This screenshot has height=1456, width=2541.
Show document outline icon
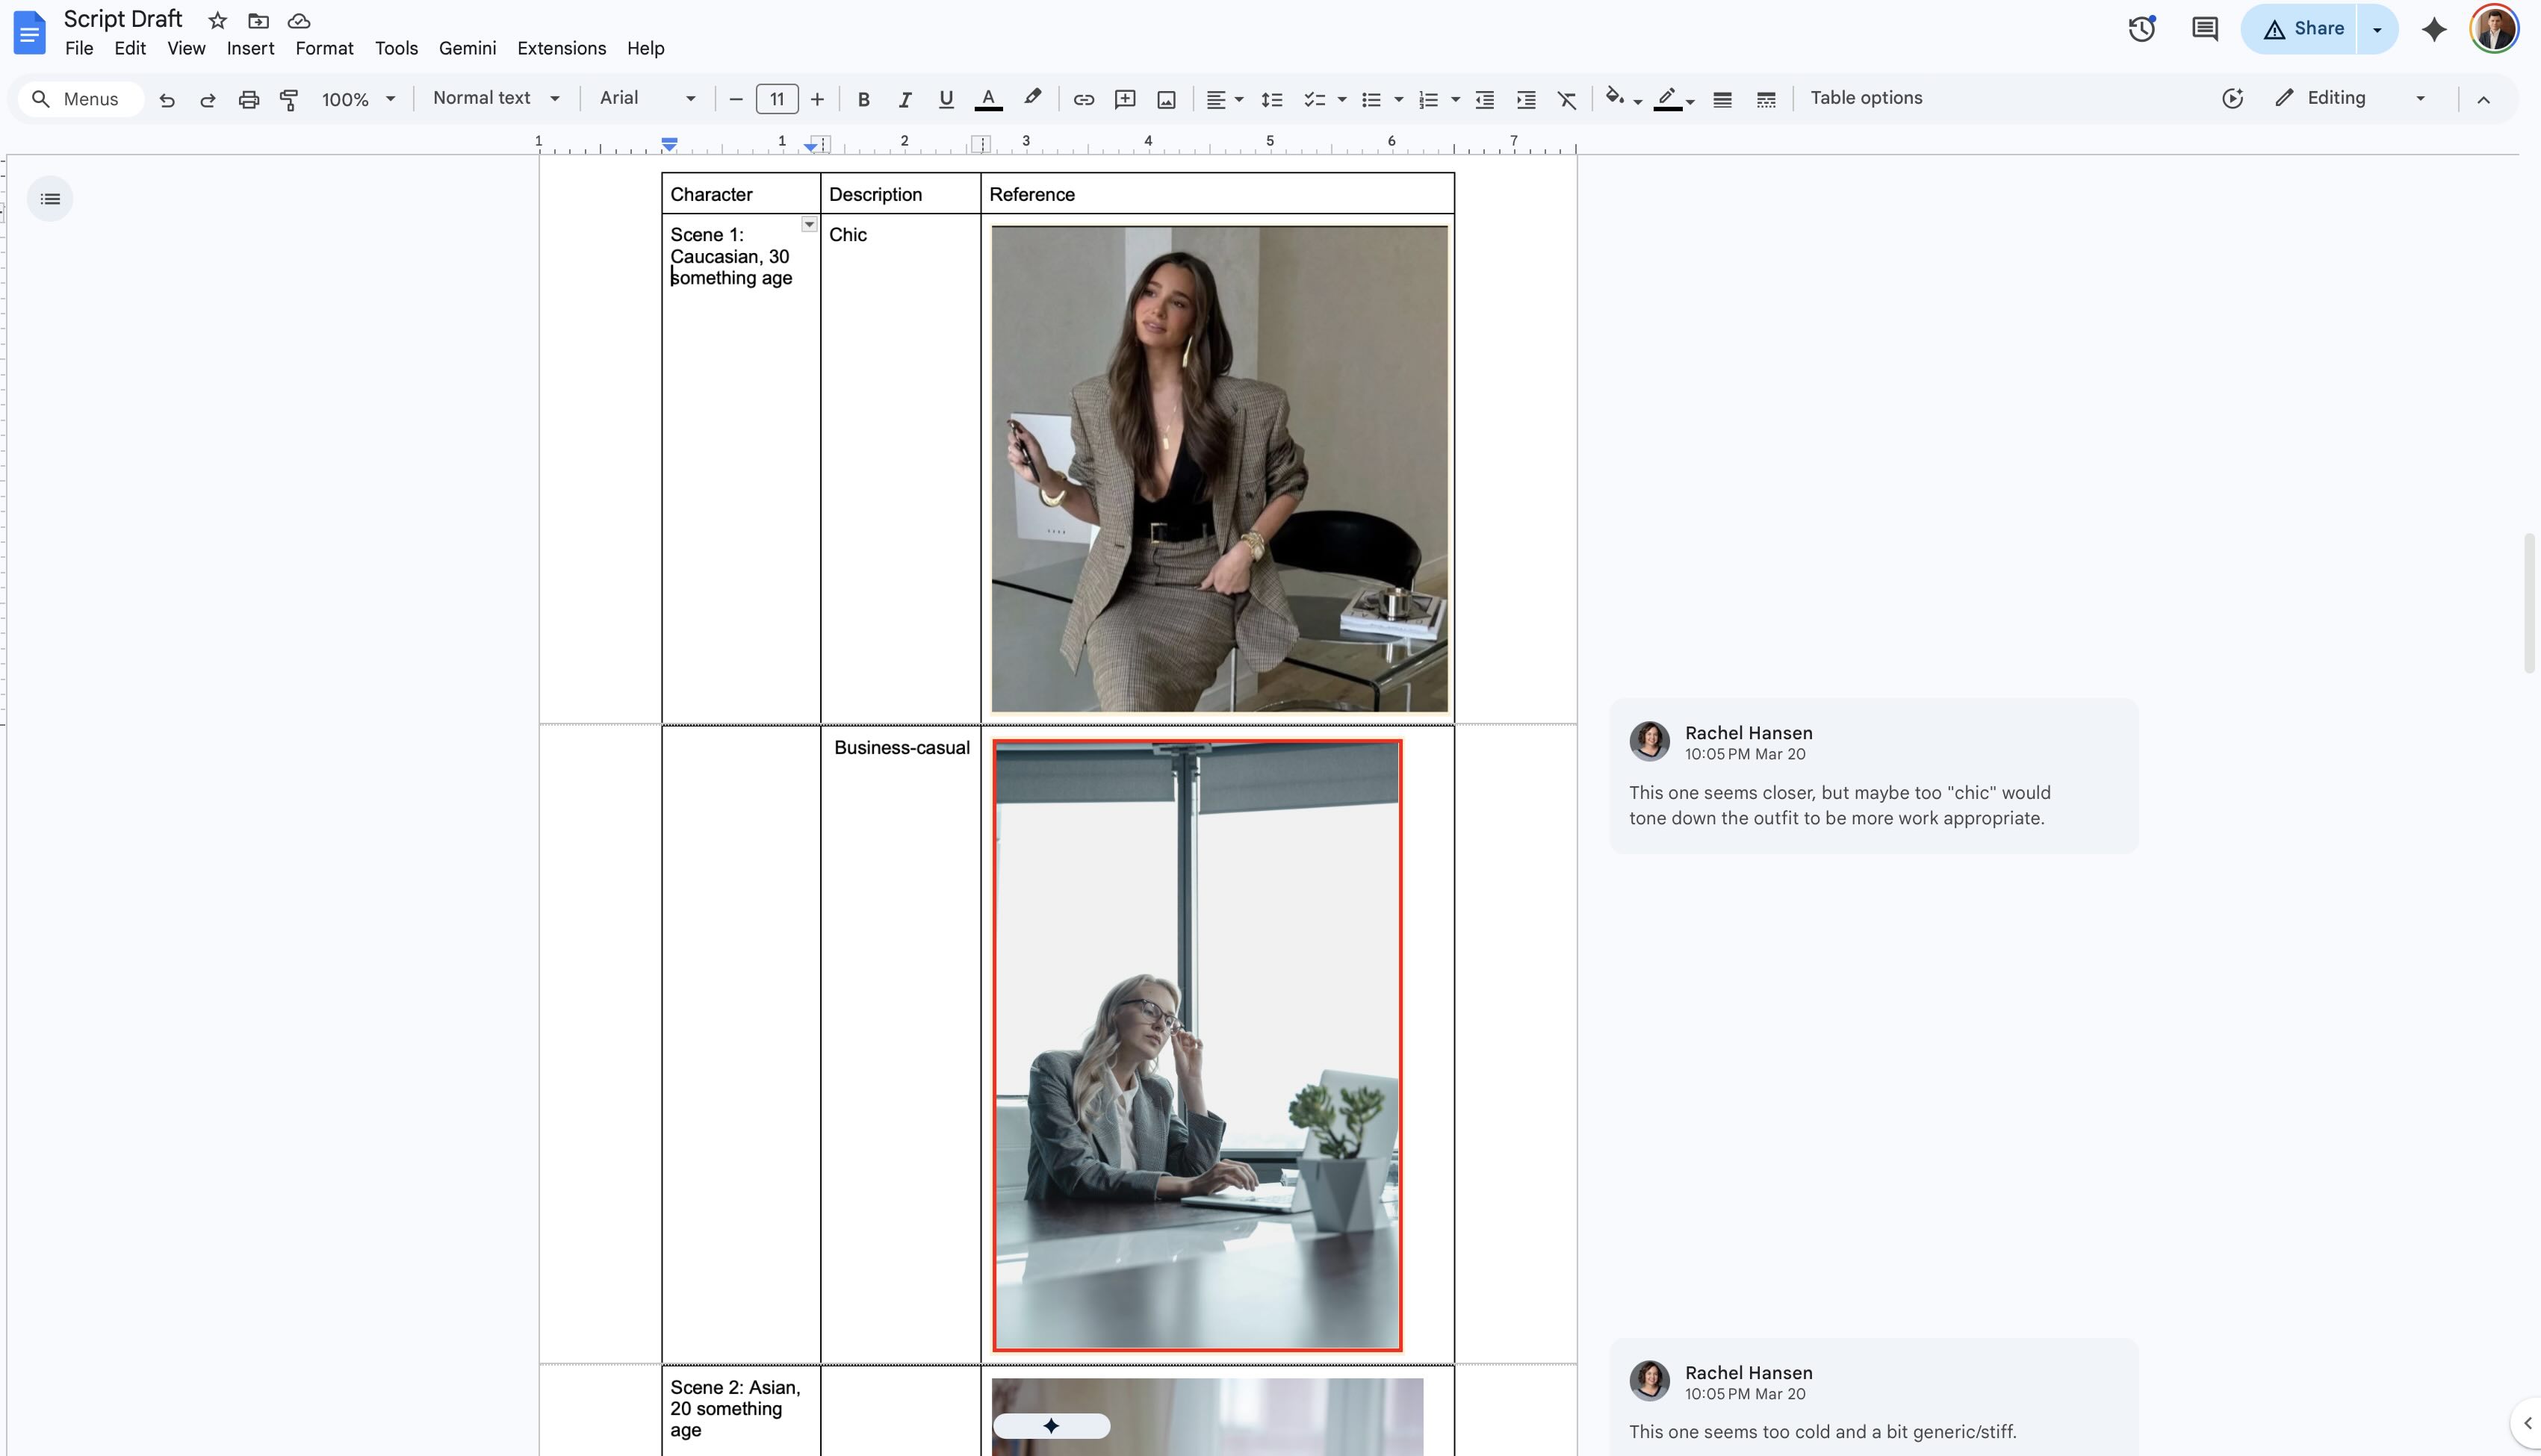click(50, 199)
